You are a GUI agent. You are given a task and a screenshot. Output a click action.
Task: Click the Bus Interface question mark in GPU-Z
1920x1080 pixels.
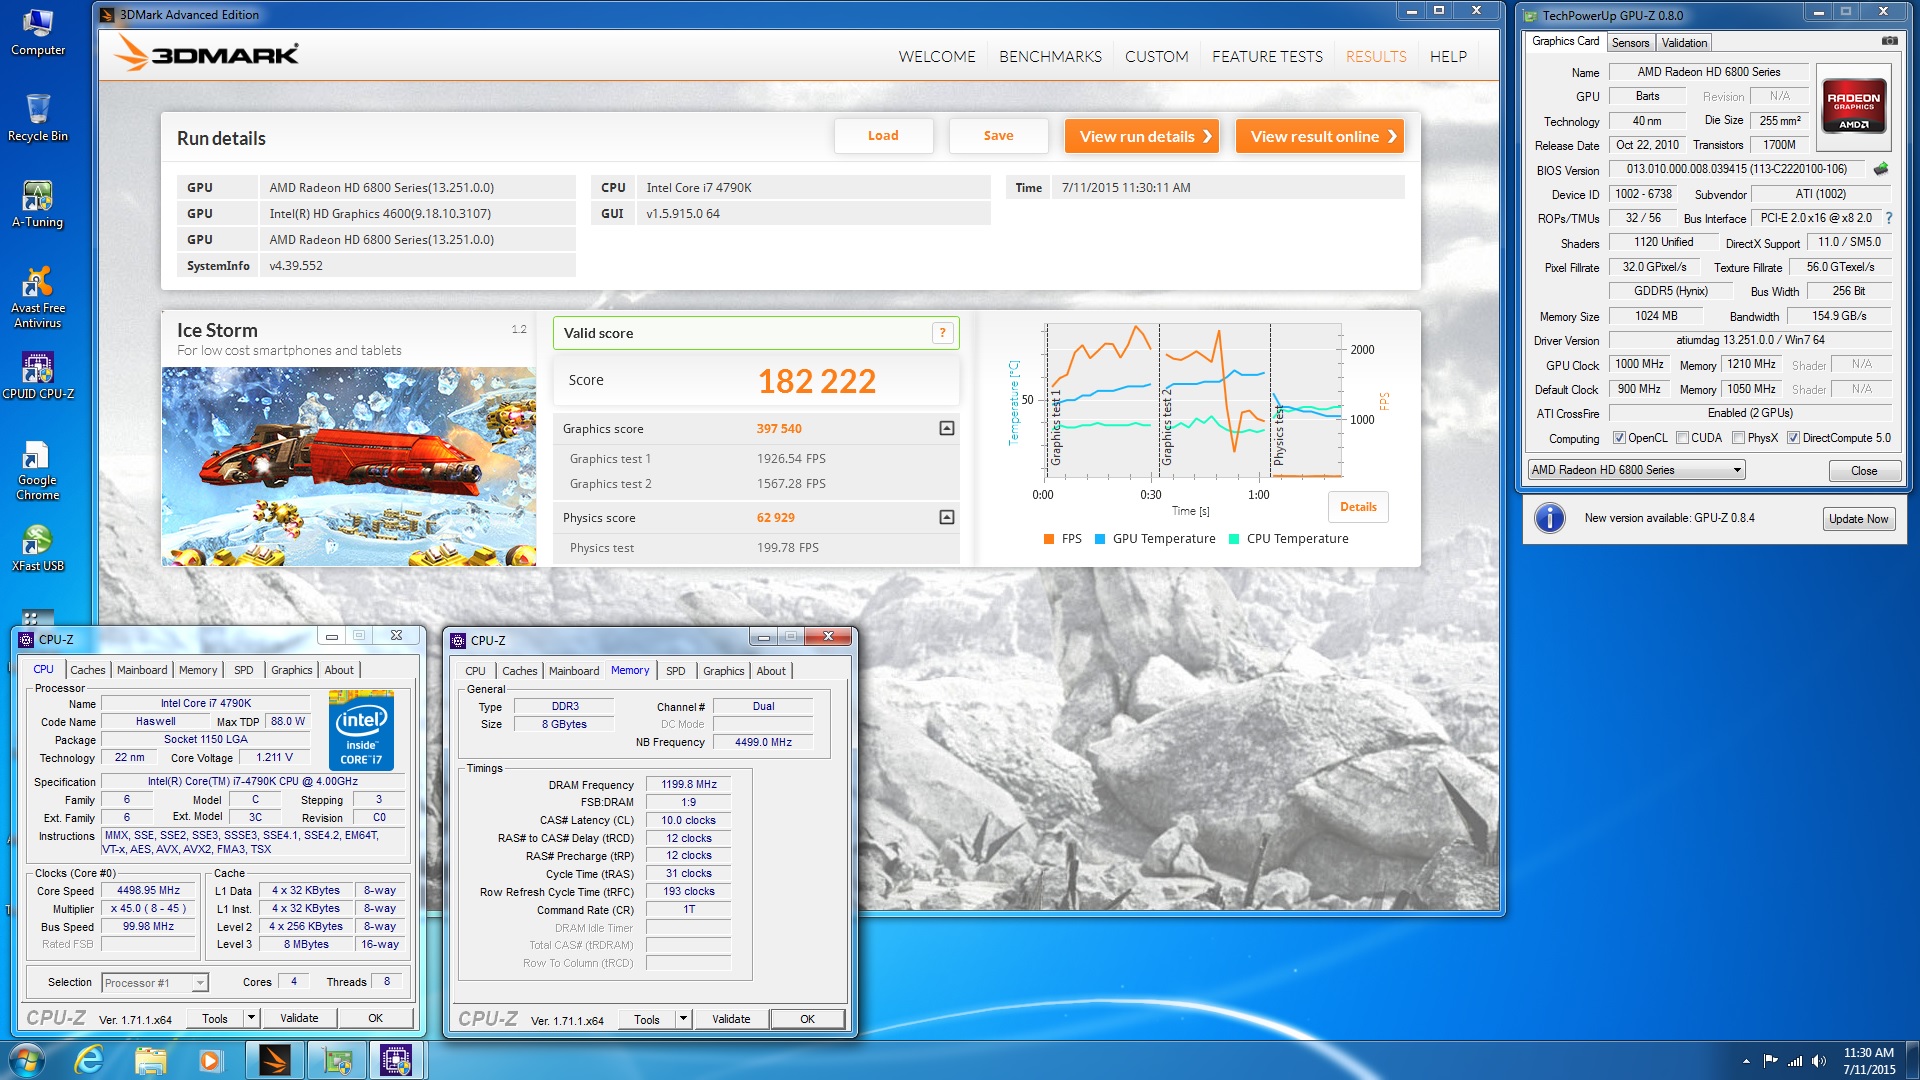(1889, 218)
